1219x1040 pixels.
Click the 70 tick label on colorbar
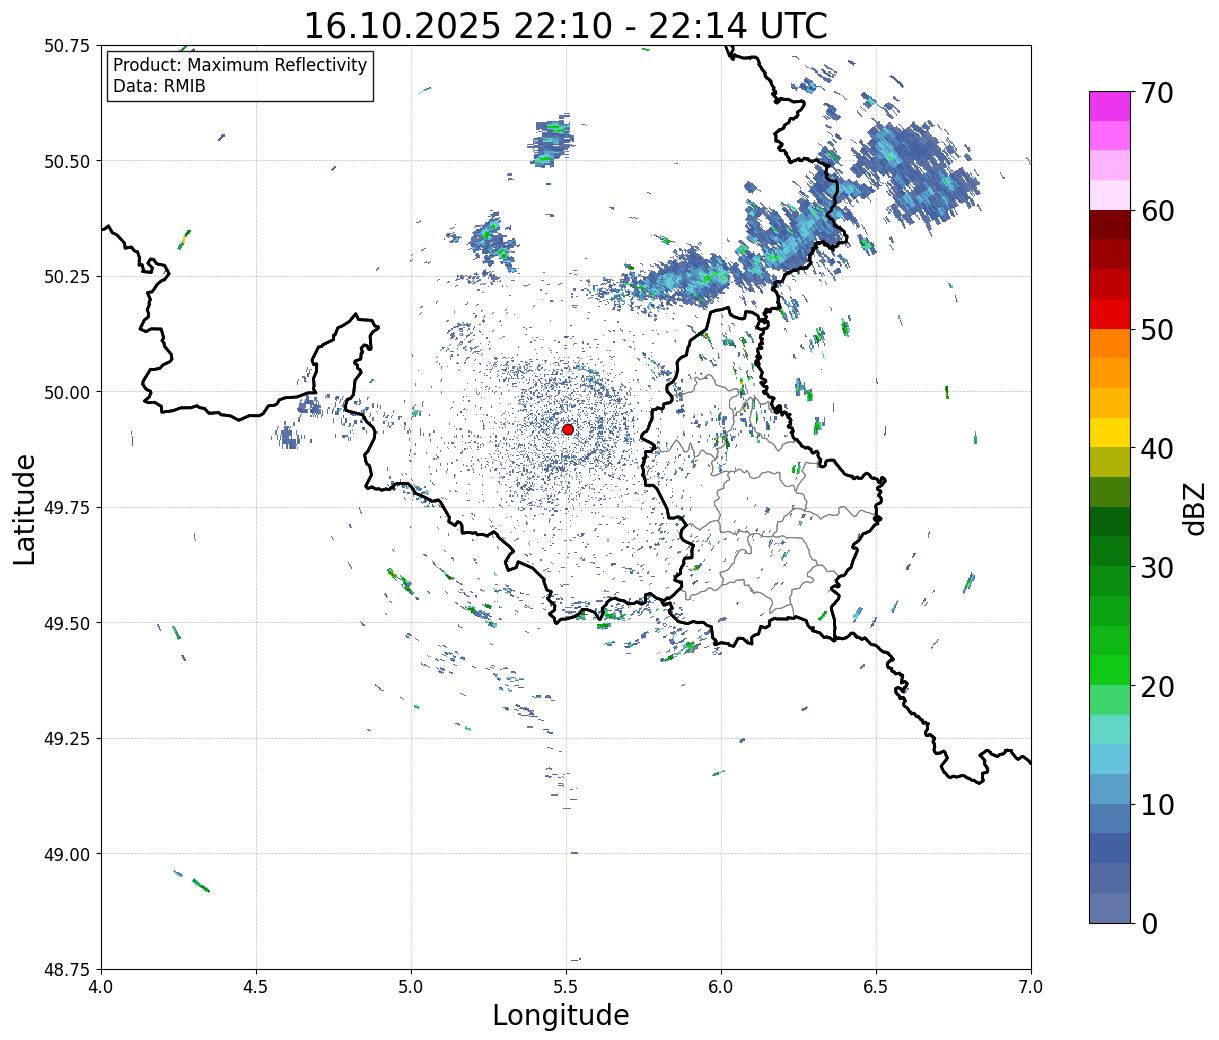click(1157, 93)
